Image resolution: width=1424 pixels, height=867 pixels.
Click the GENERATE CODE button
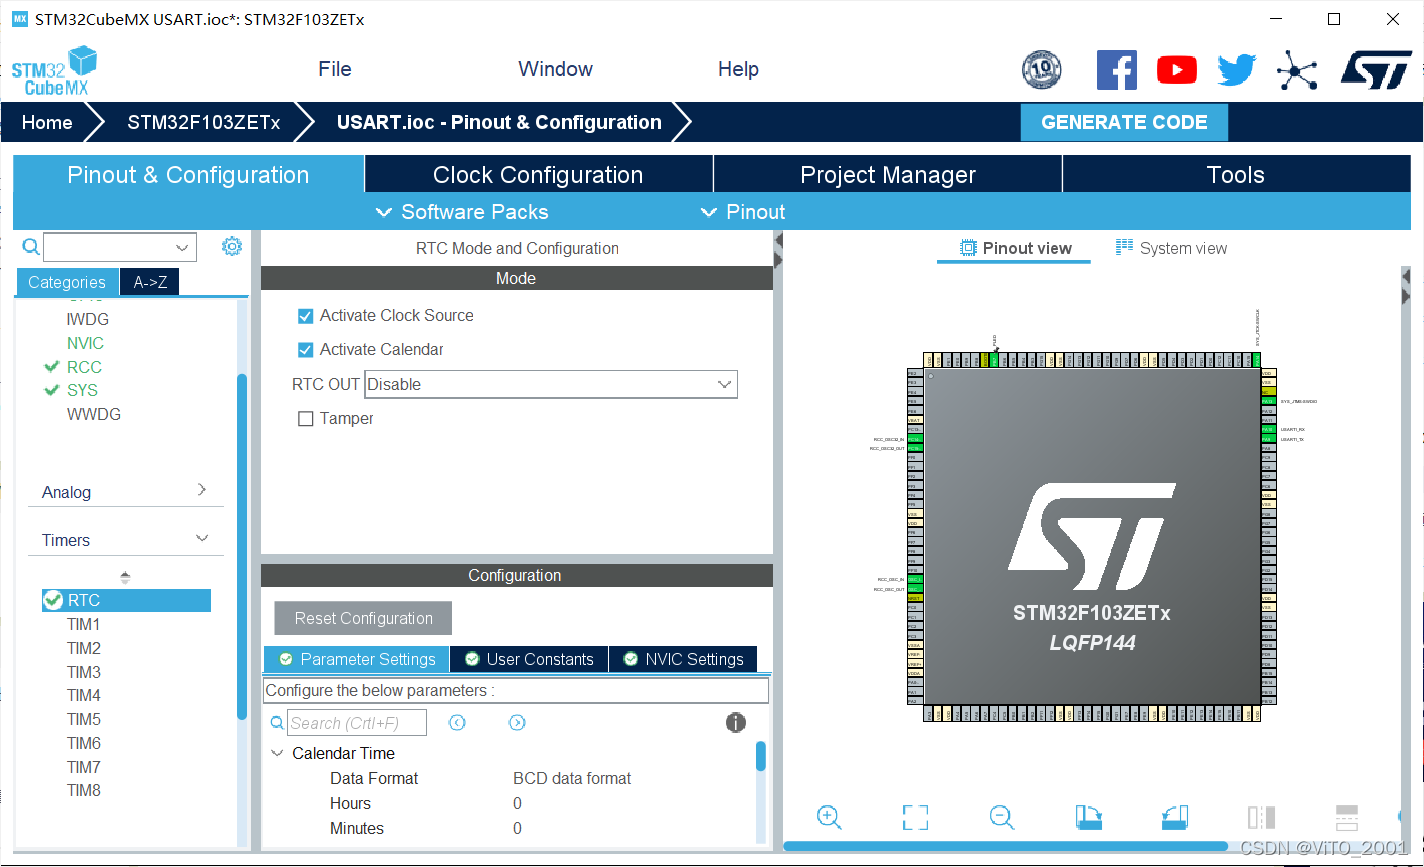1124,122
